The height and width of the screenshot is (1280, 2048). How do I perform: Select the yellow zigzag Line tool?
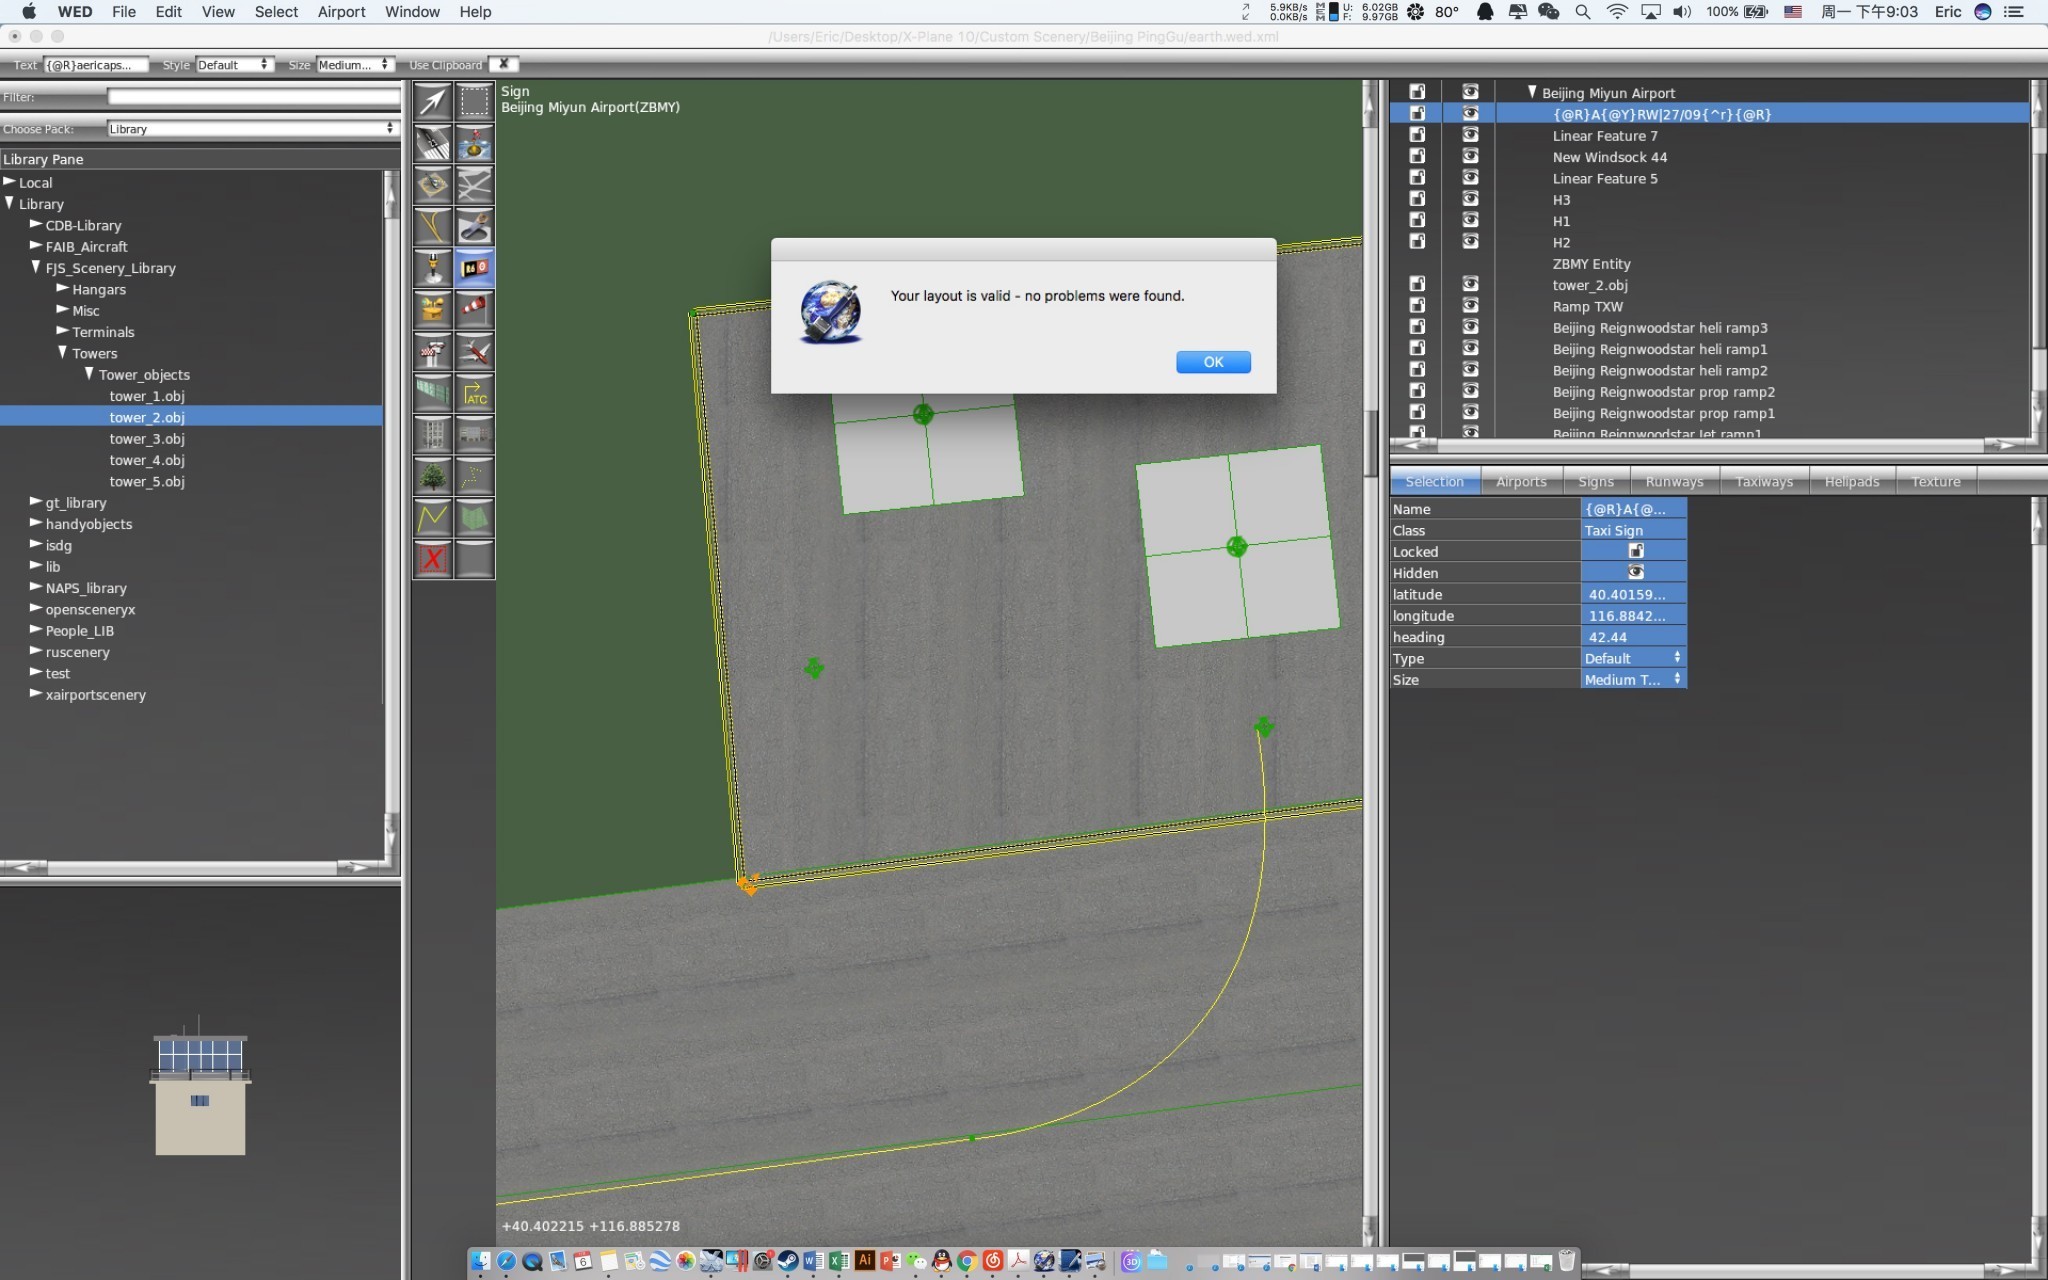433,518
